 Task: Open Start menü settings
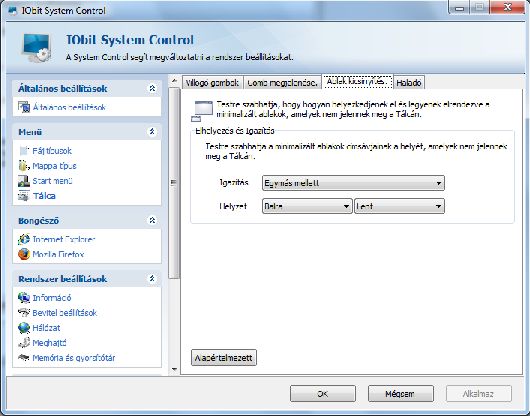pos(52,181)
